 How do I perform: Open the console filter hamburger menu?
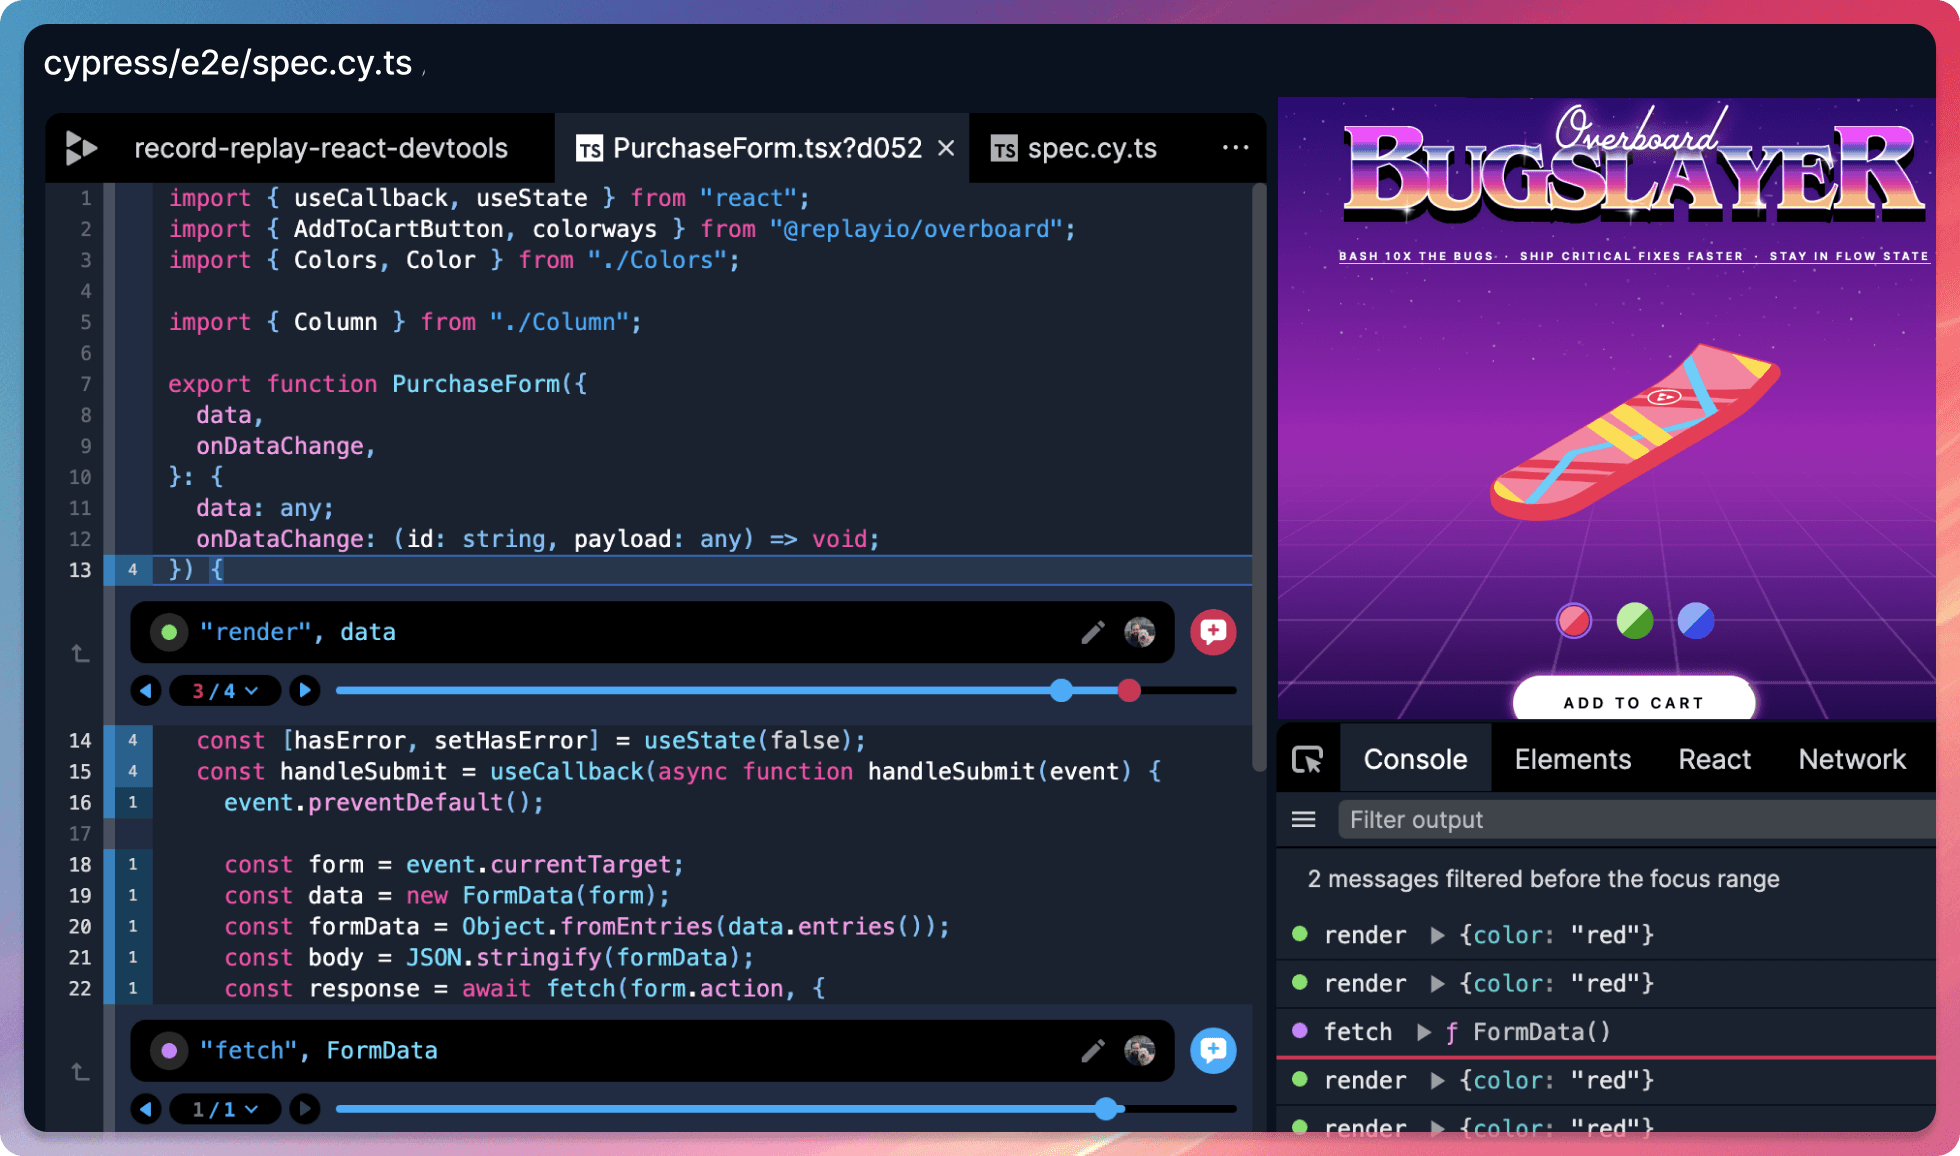click(1304, 820)
